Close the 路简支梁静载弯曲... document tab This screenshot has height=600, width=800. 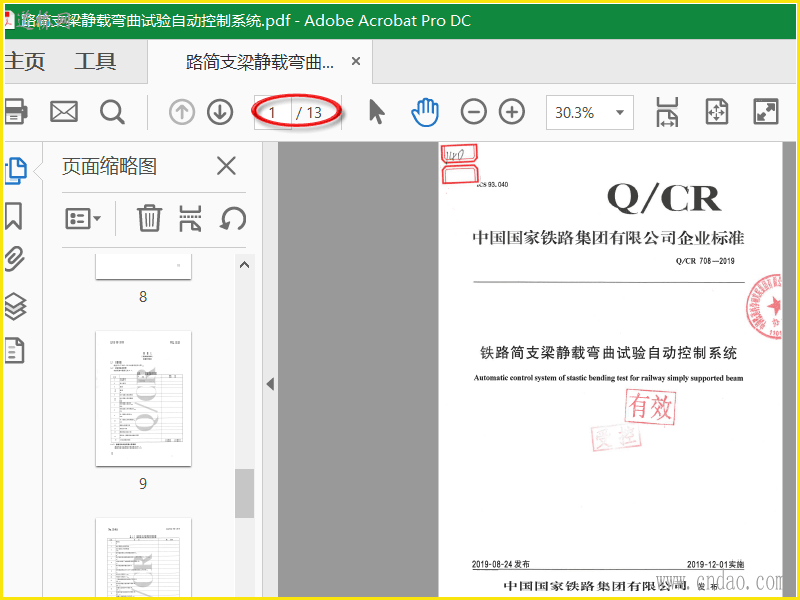[356, 61]
